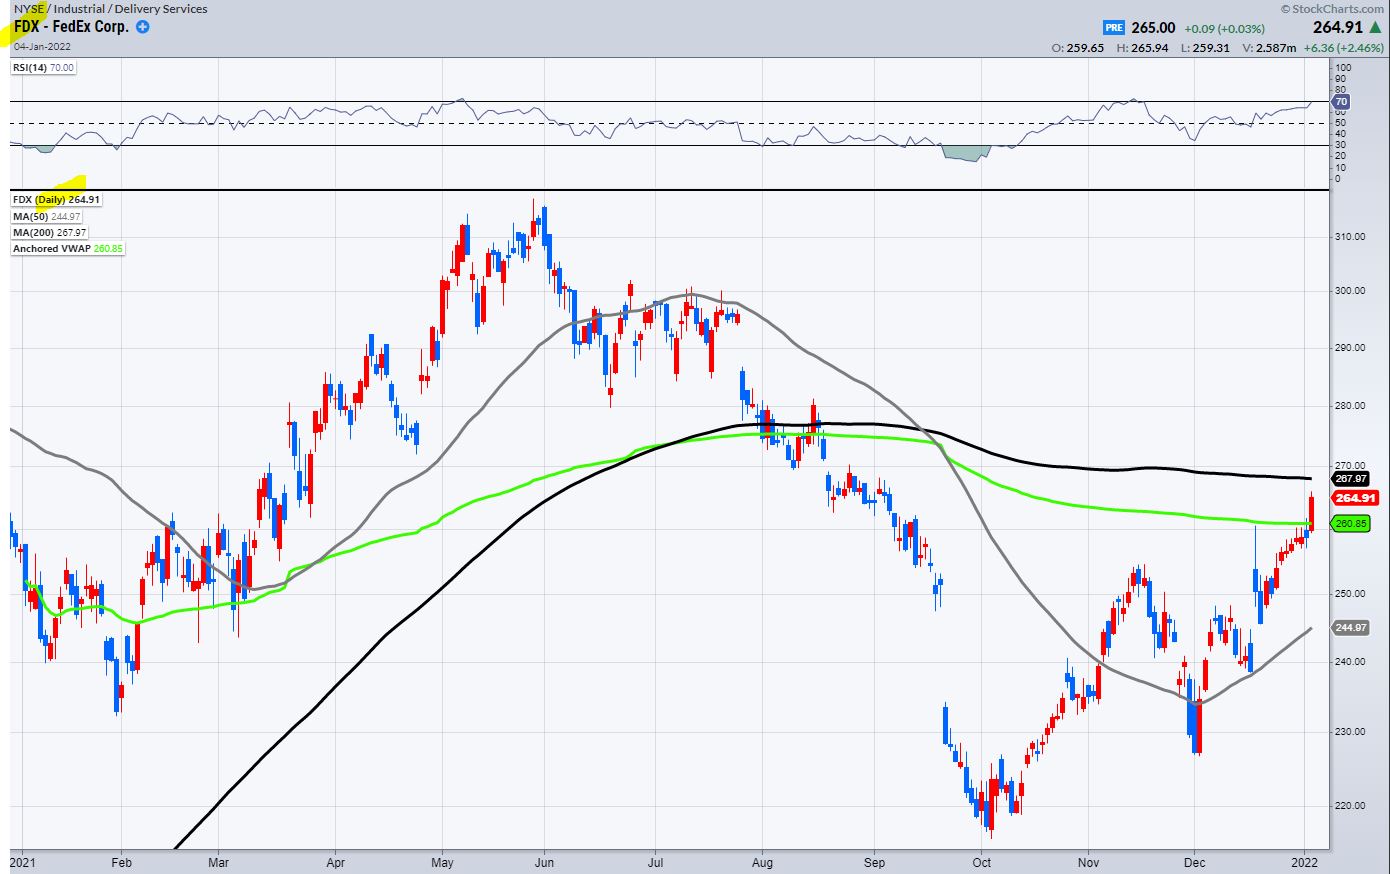This screenshot has height=874, width=1390.
Task: Click the Jun label on the time axis
Action: click(544, 862)
